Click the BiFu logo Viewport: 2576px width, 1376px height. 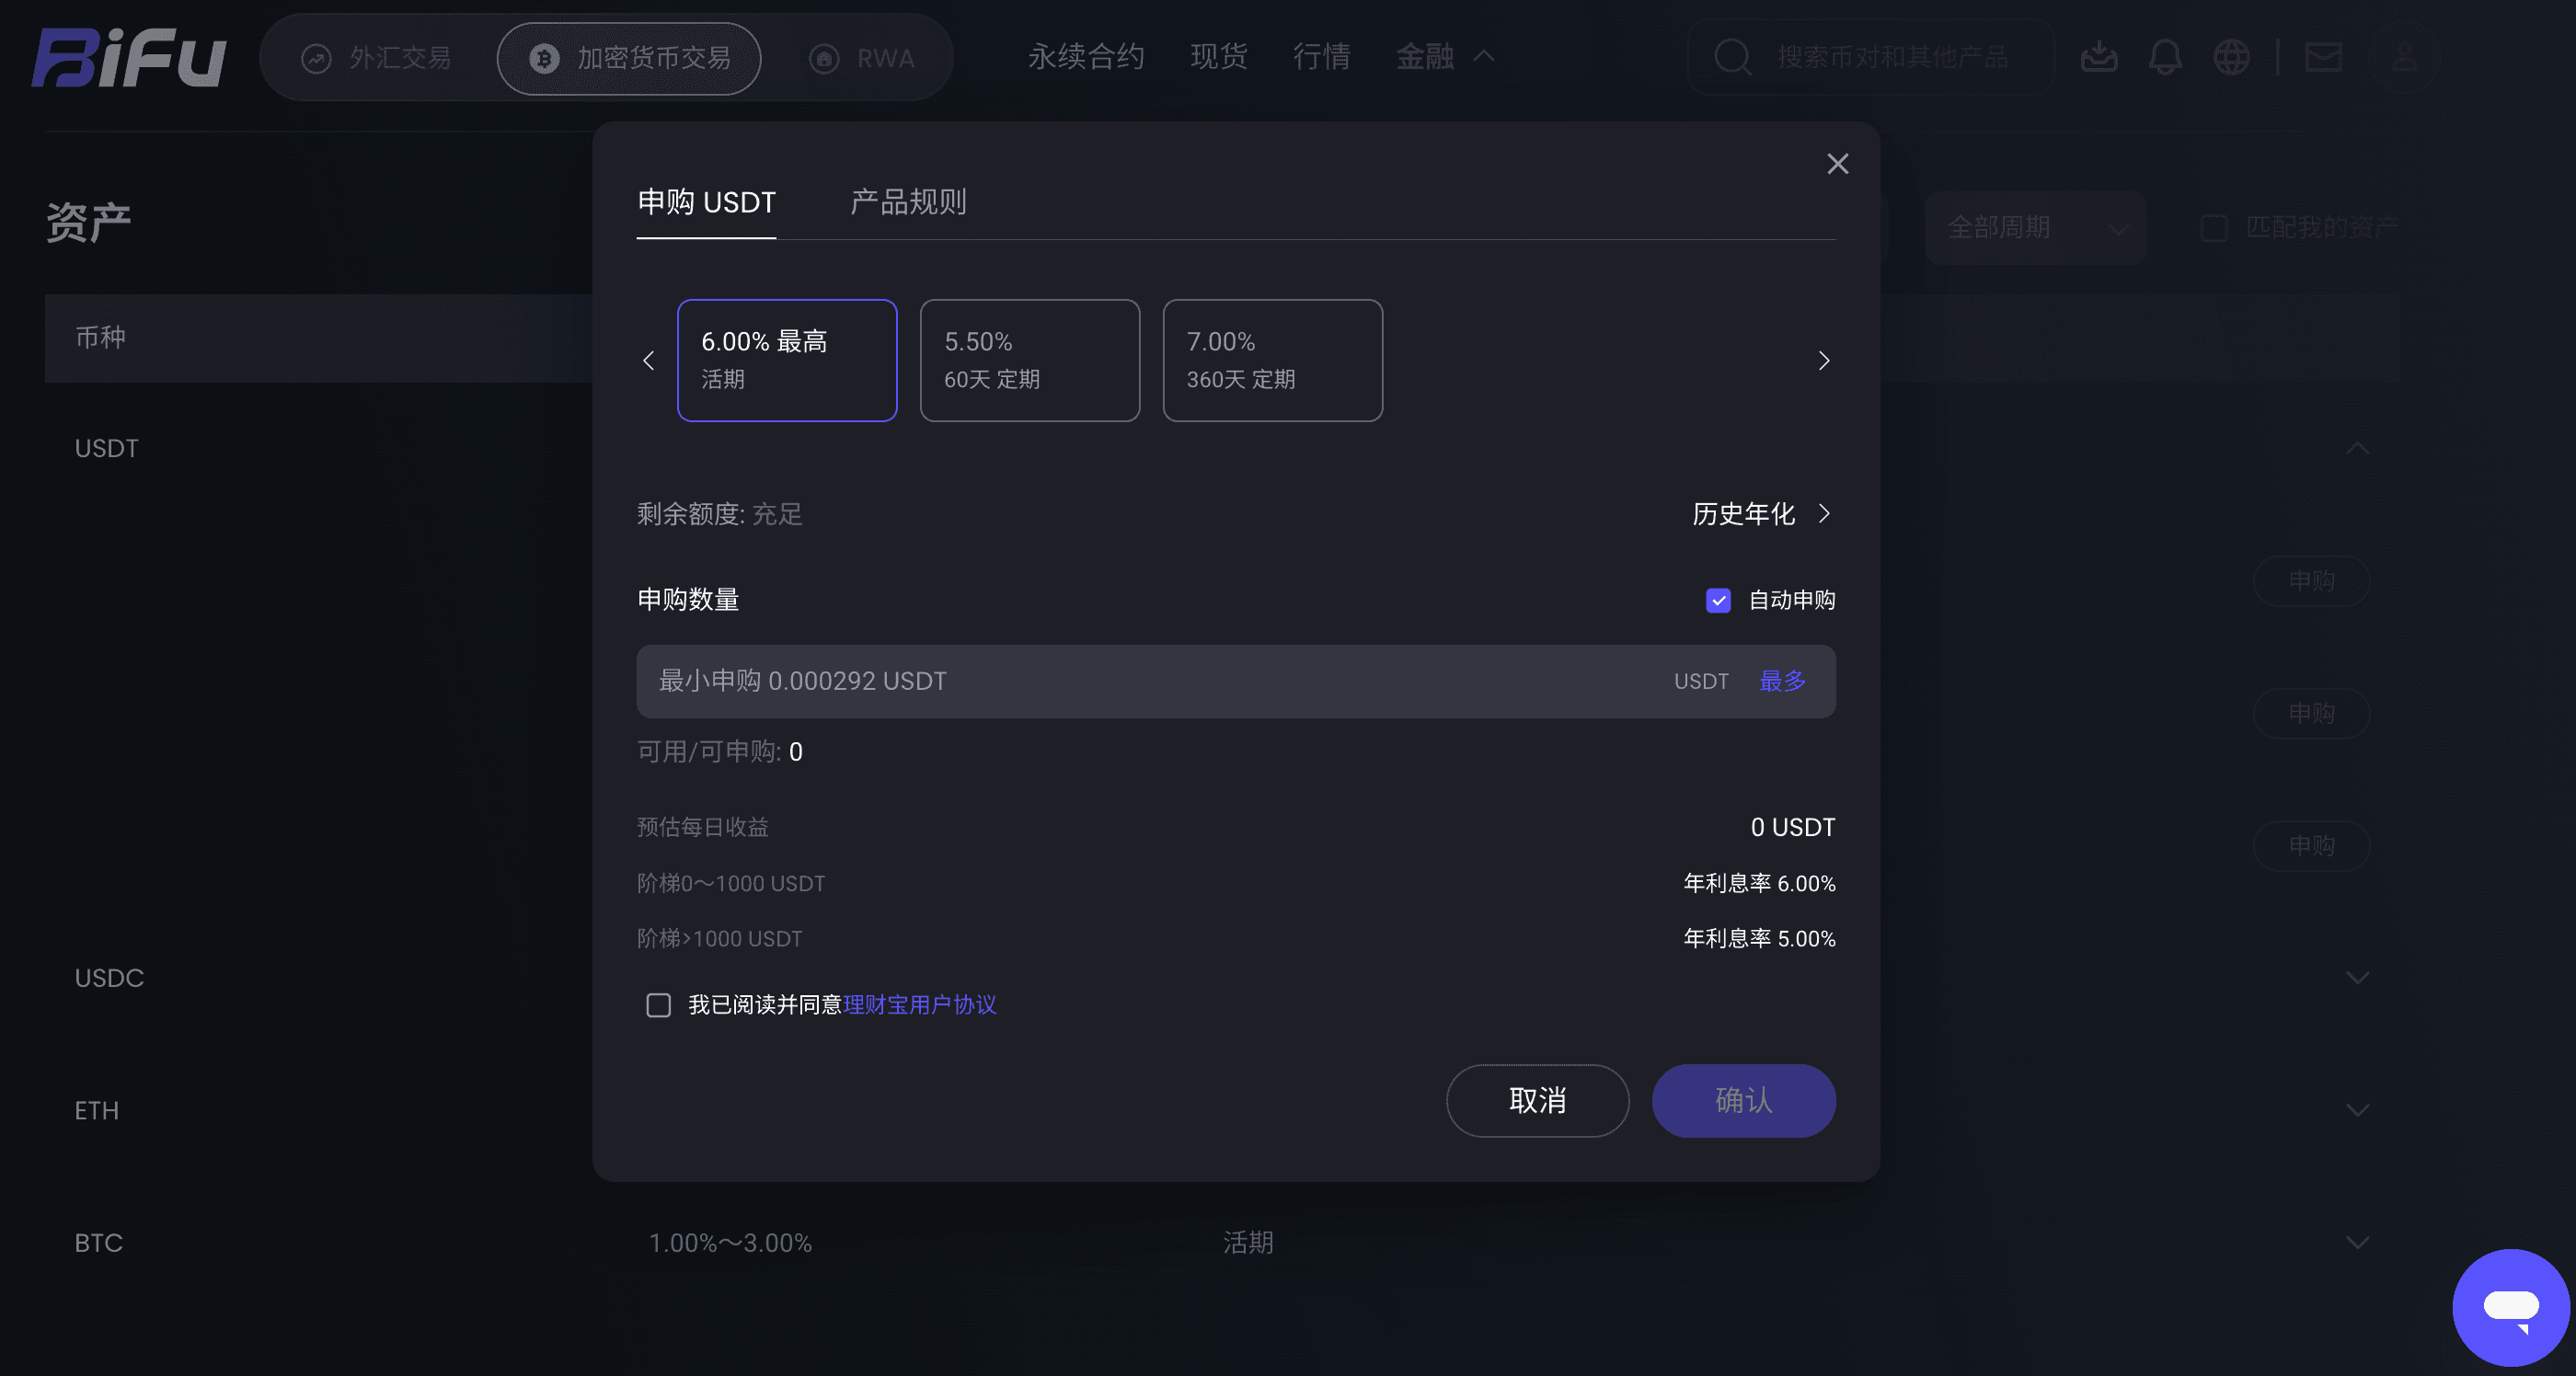point(129,58)
